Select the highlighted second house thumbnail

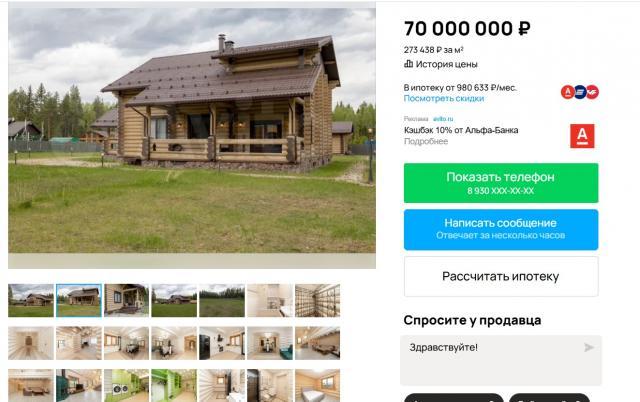[79, 300]
